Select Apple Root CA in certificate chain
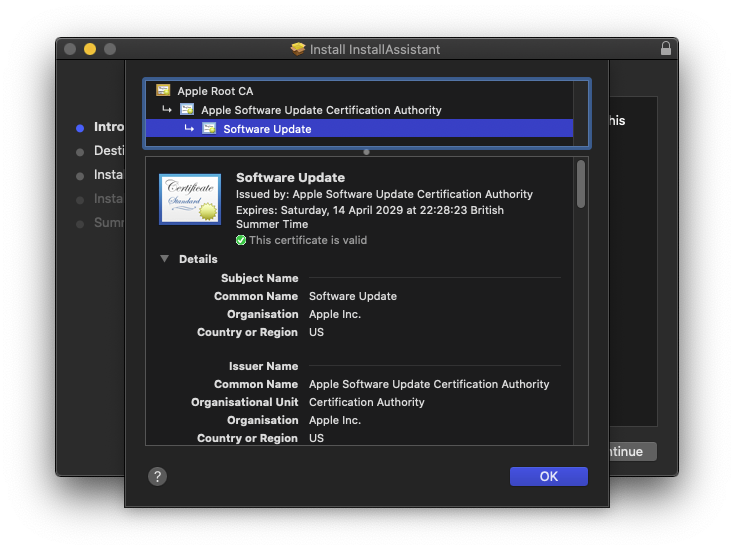734x550 pixels. pos(359,91)
